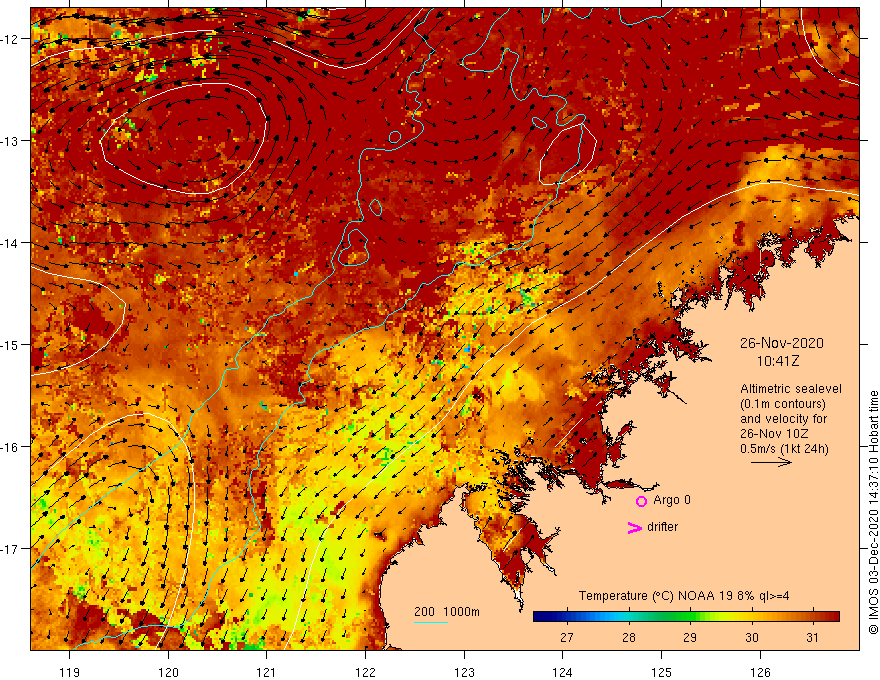Click the 122 longitude axis label
Image resolution: width=880 pixels, height=680 pixels.
(365, 672)
